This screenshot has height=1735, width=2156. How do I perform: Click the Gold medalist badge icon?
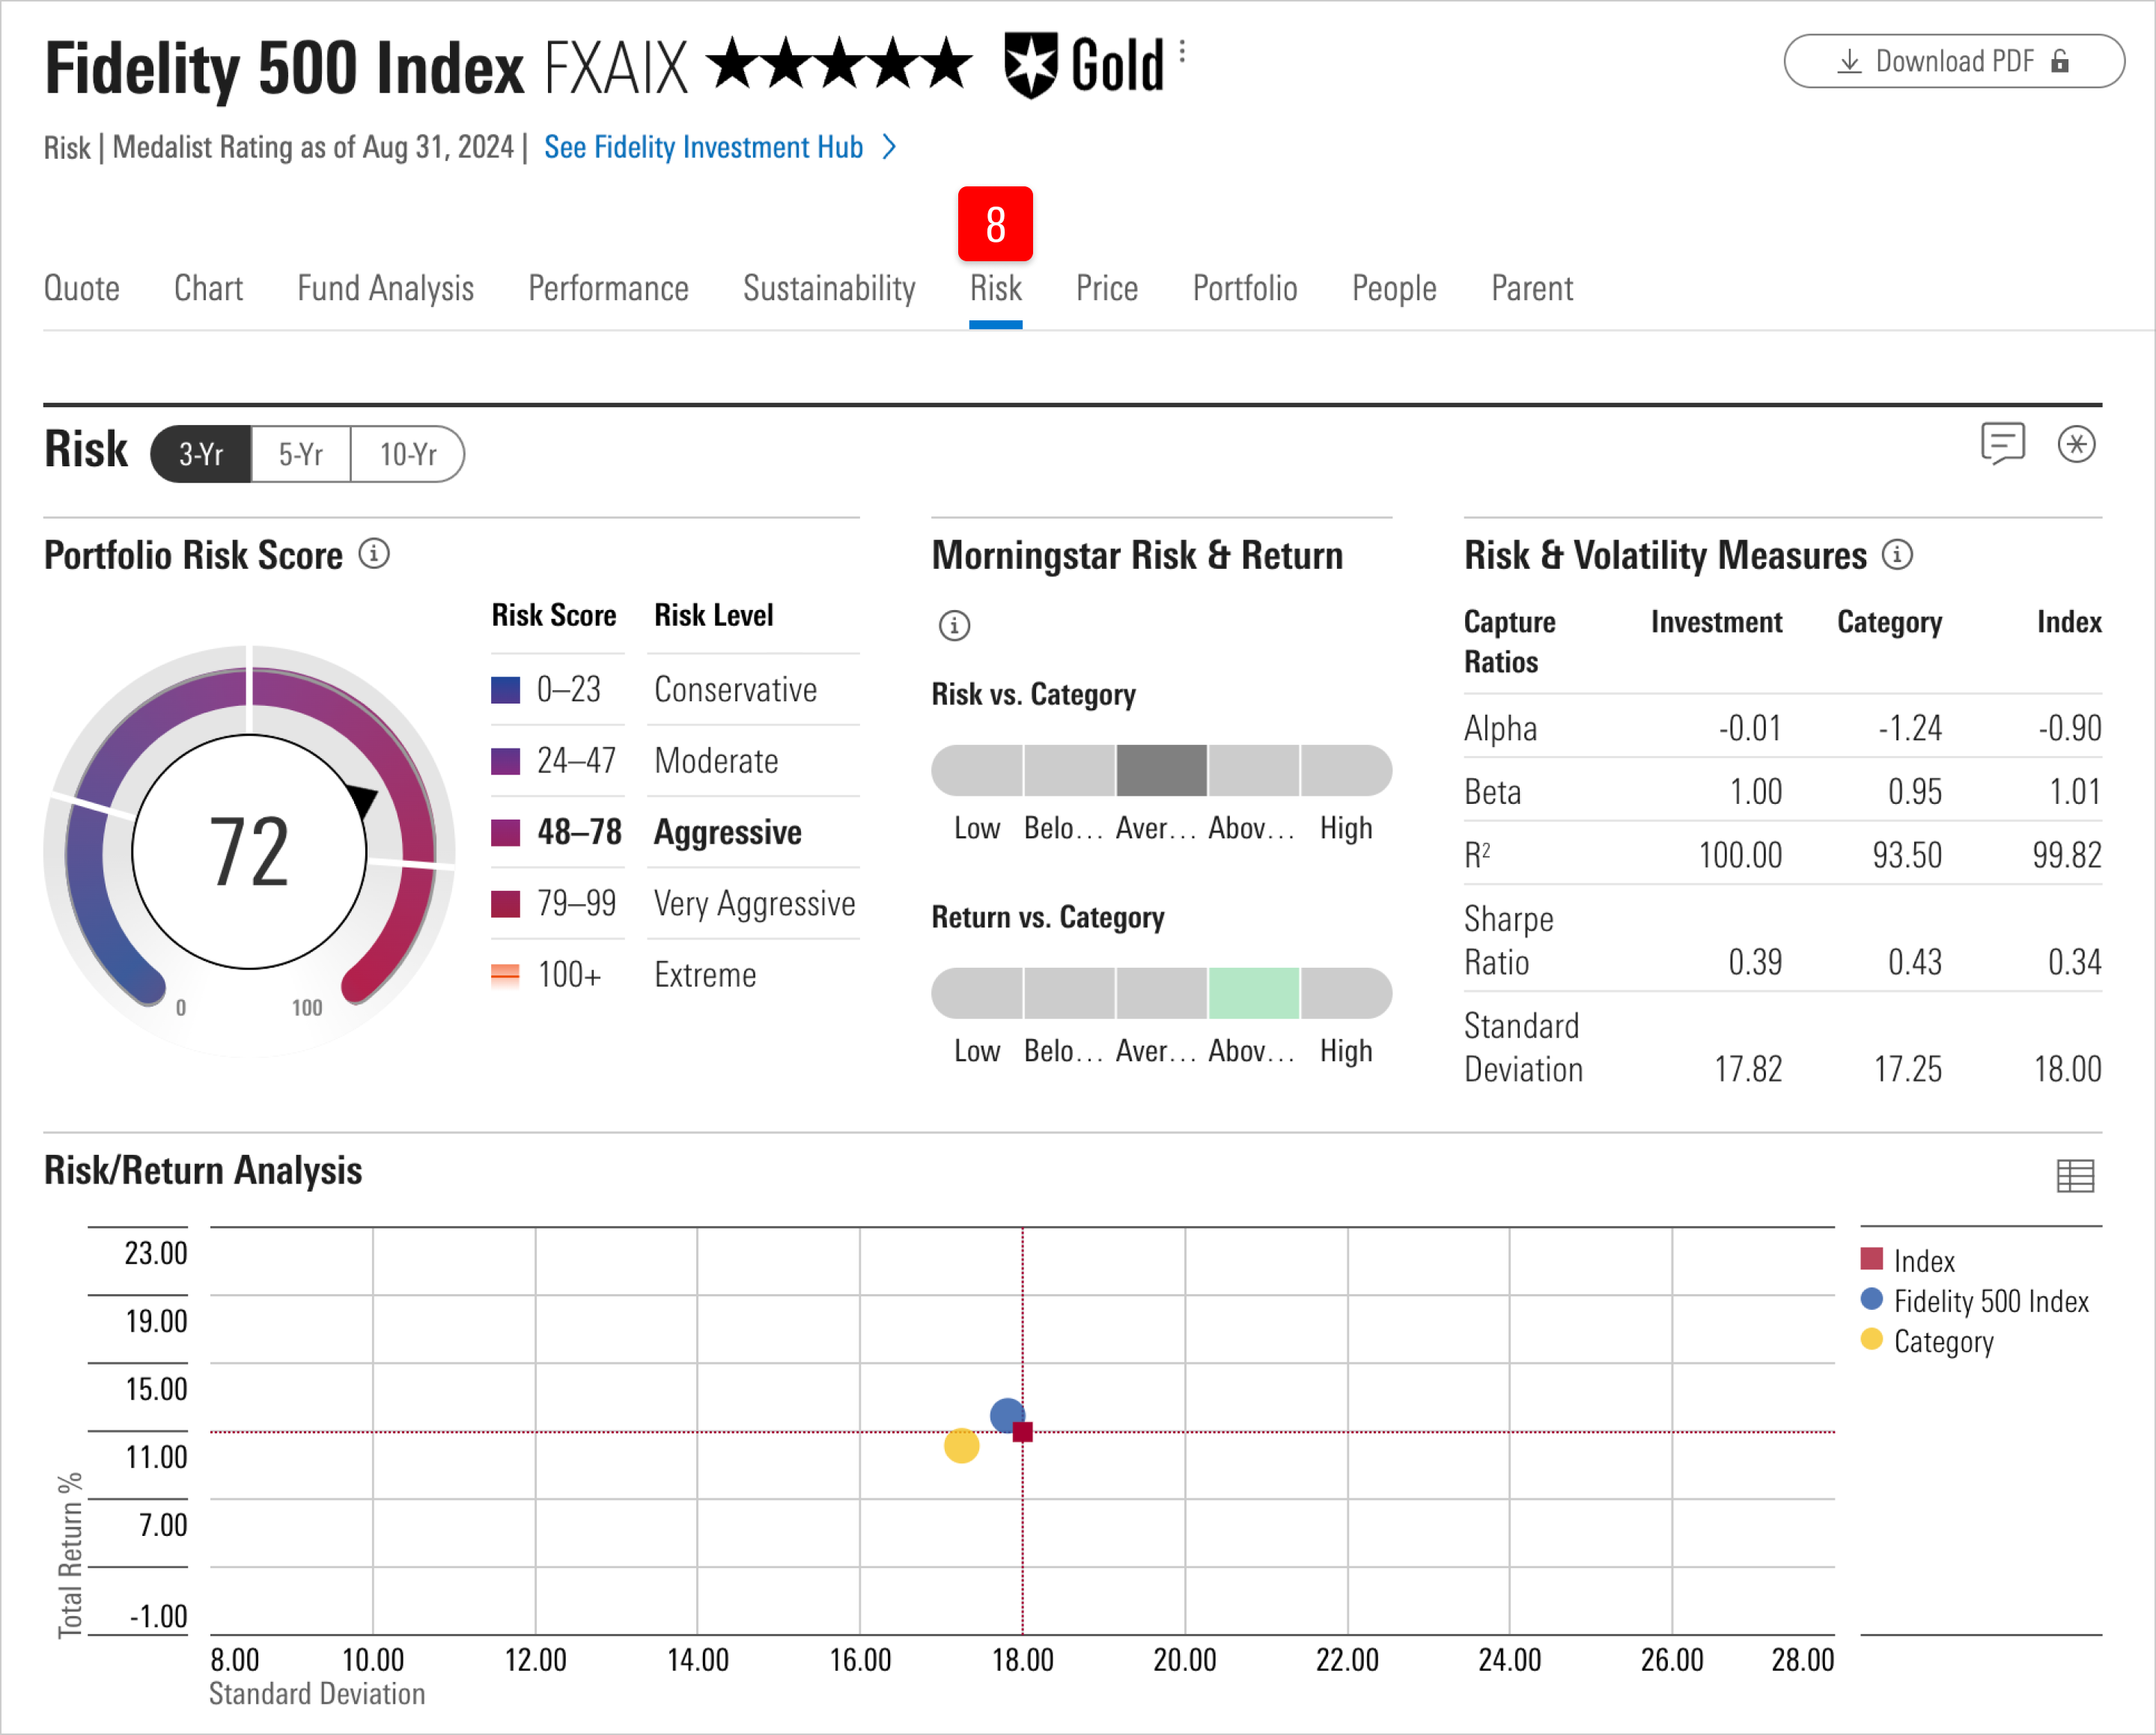click(x=1030, y=66)
